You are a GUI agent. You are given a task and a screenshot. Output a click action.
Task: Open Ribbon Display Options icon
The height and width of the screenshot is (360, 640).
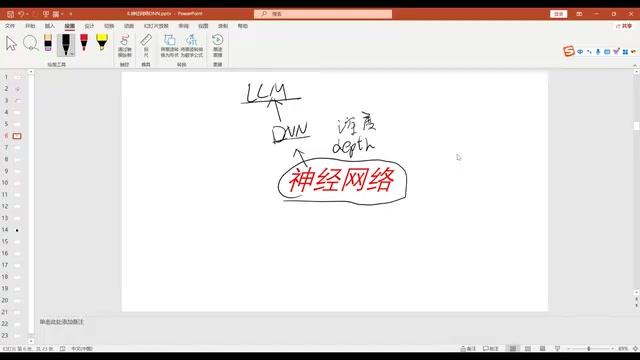[579, 14]
